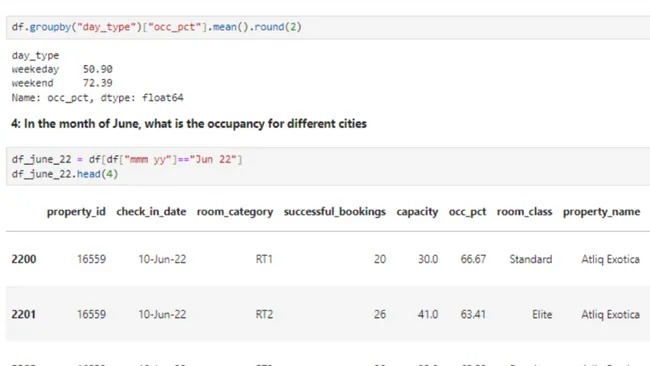Click Atliq Exotica in row 2201
This screenshot has width=650, height=366.
pos(611,315)
